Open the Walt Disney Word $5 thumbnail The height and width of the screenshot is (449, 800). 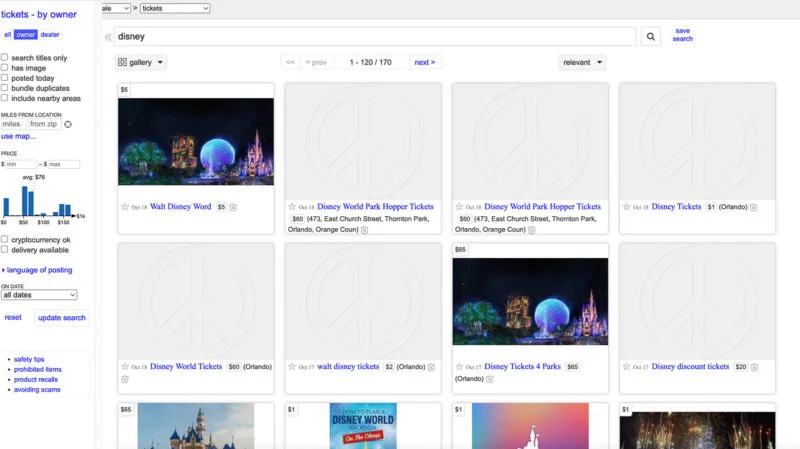click(x=196, y=141)
